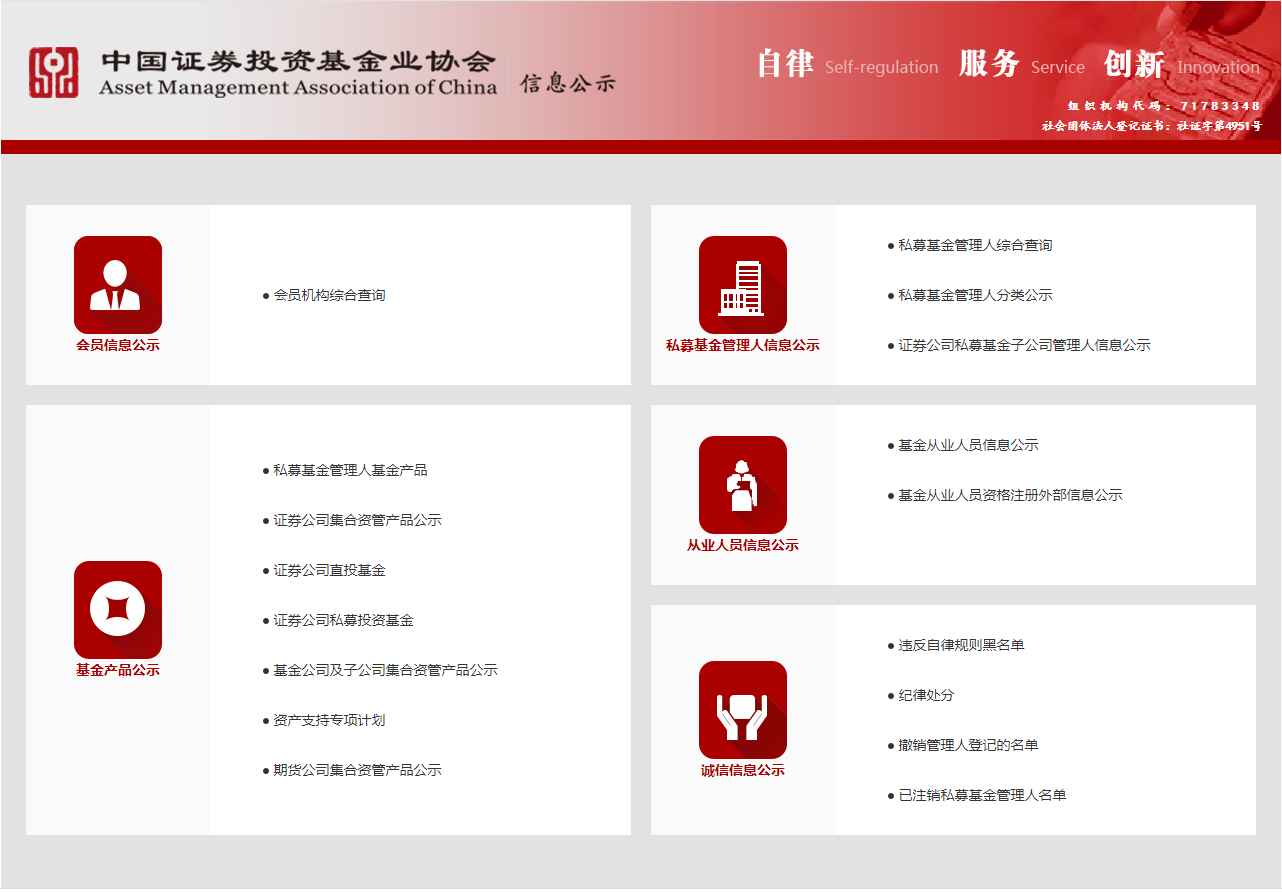Open the 诚信信息公示 hands icon
This screenshot has width=1282, height=892.
(743, 710)
